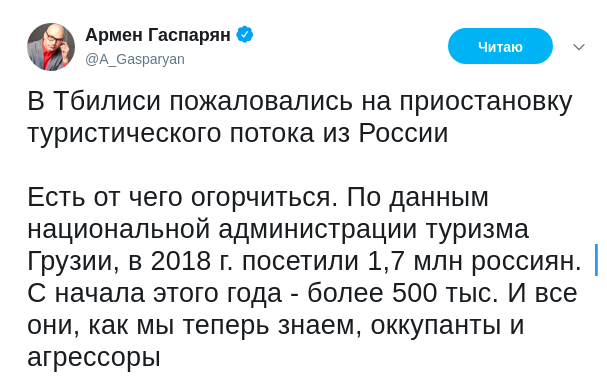This screenshot has height=383, width=607.
Task: Click the final word "агрессоры"
Action: point(94,358)
